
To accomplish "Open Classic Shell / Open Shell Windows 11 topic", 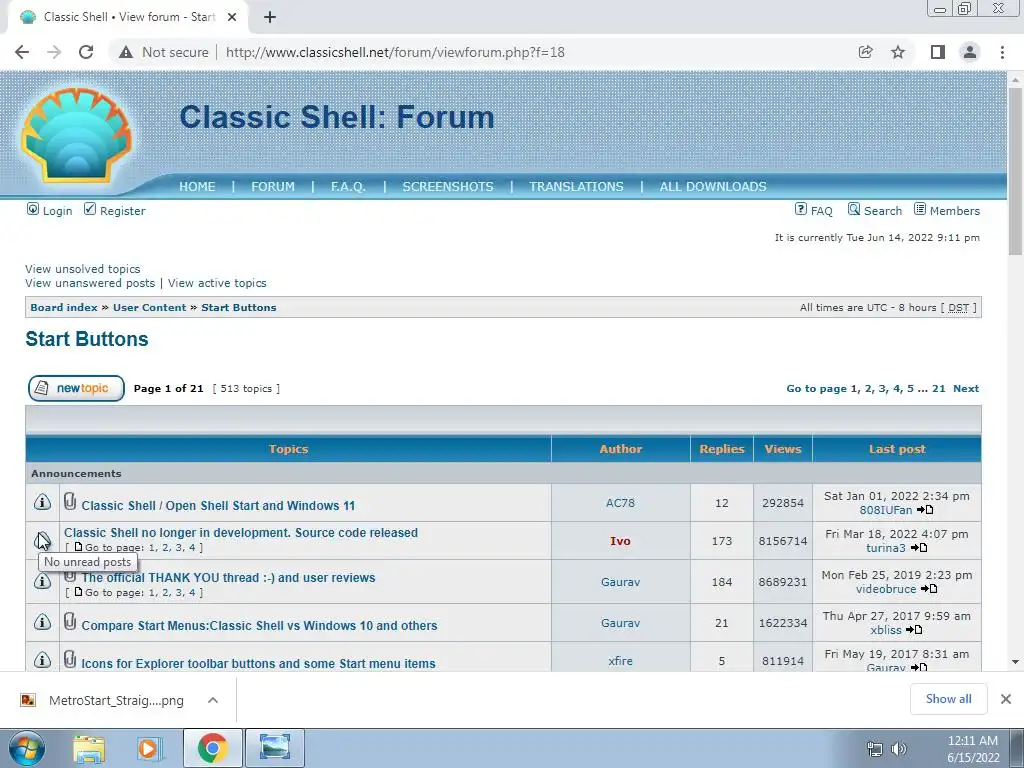I will pos(218,505).
